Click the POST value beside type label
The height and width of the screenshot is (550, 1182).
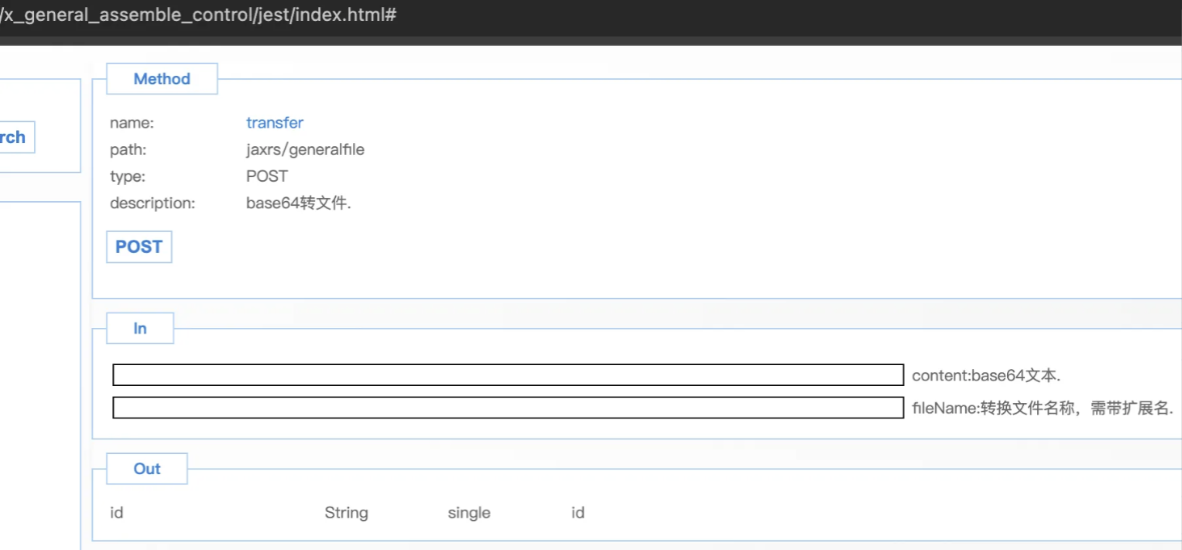coord(267,176)
